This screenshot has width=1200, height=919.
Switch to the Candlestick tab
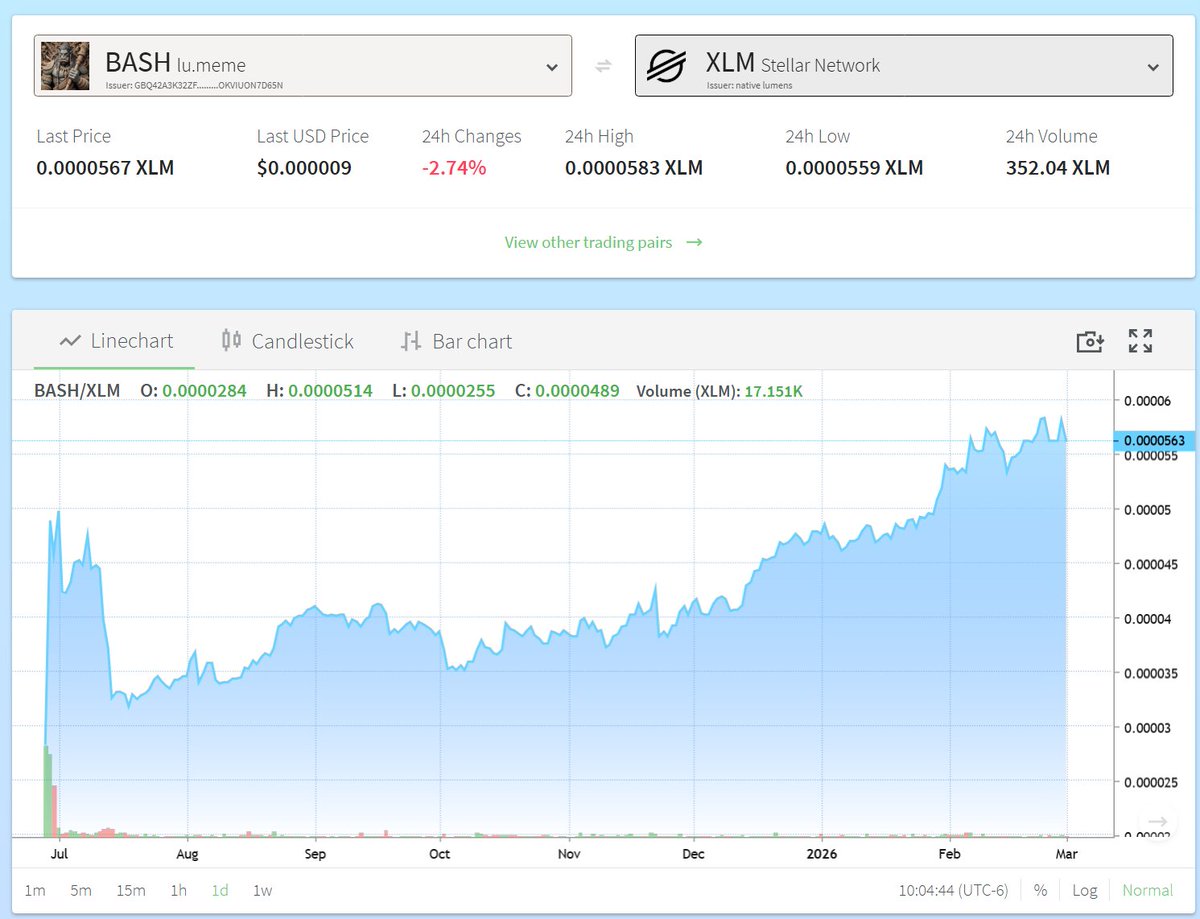coord(287,341)
